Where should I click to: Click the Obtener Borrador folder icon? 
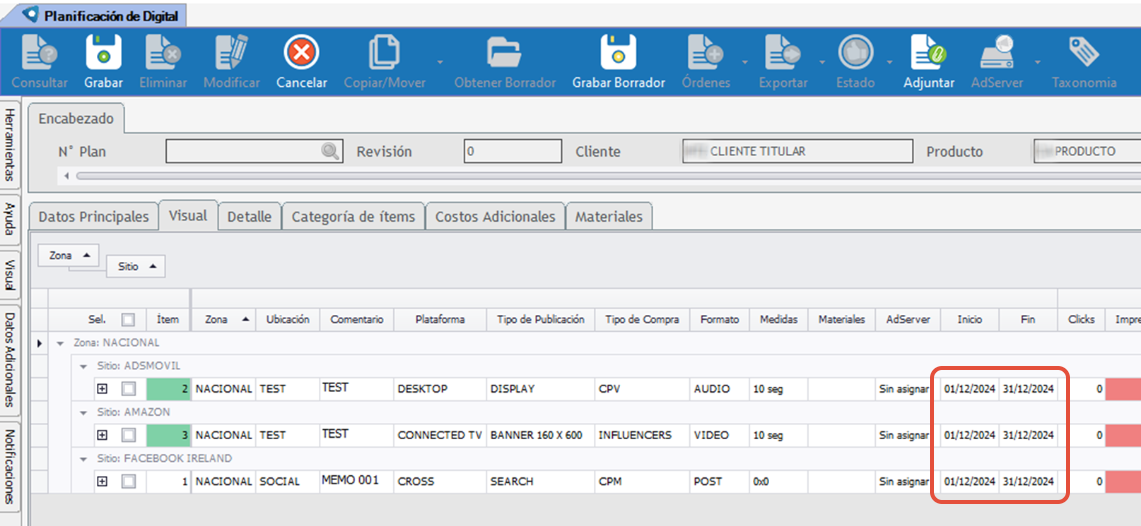point(505,55)
